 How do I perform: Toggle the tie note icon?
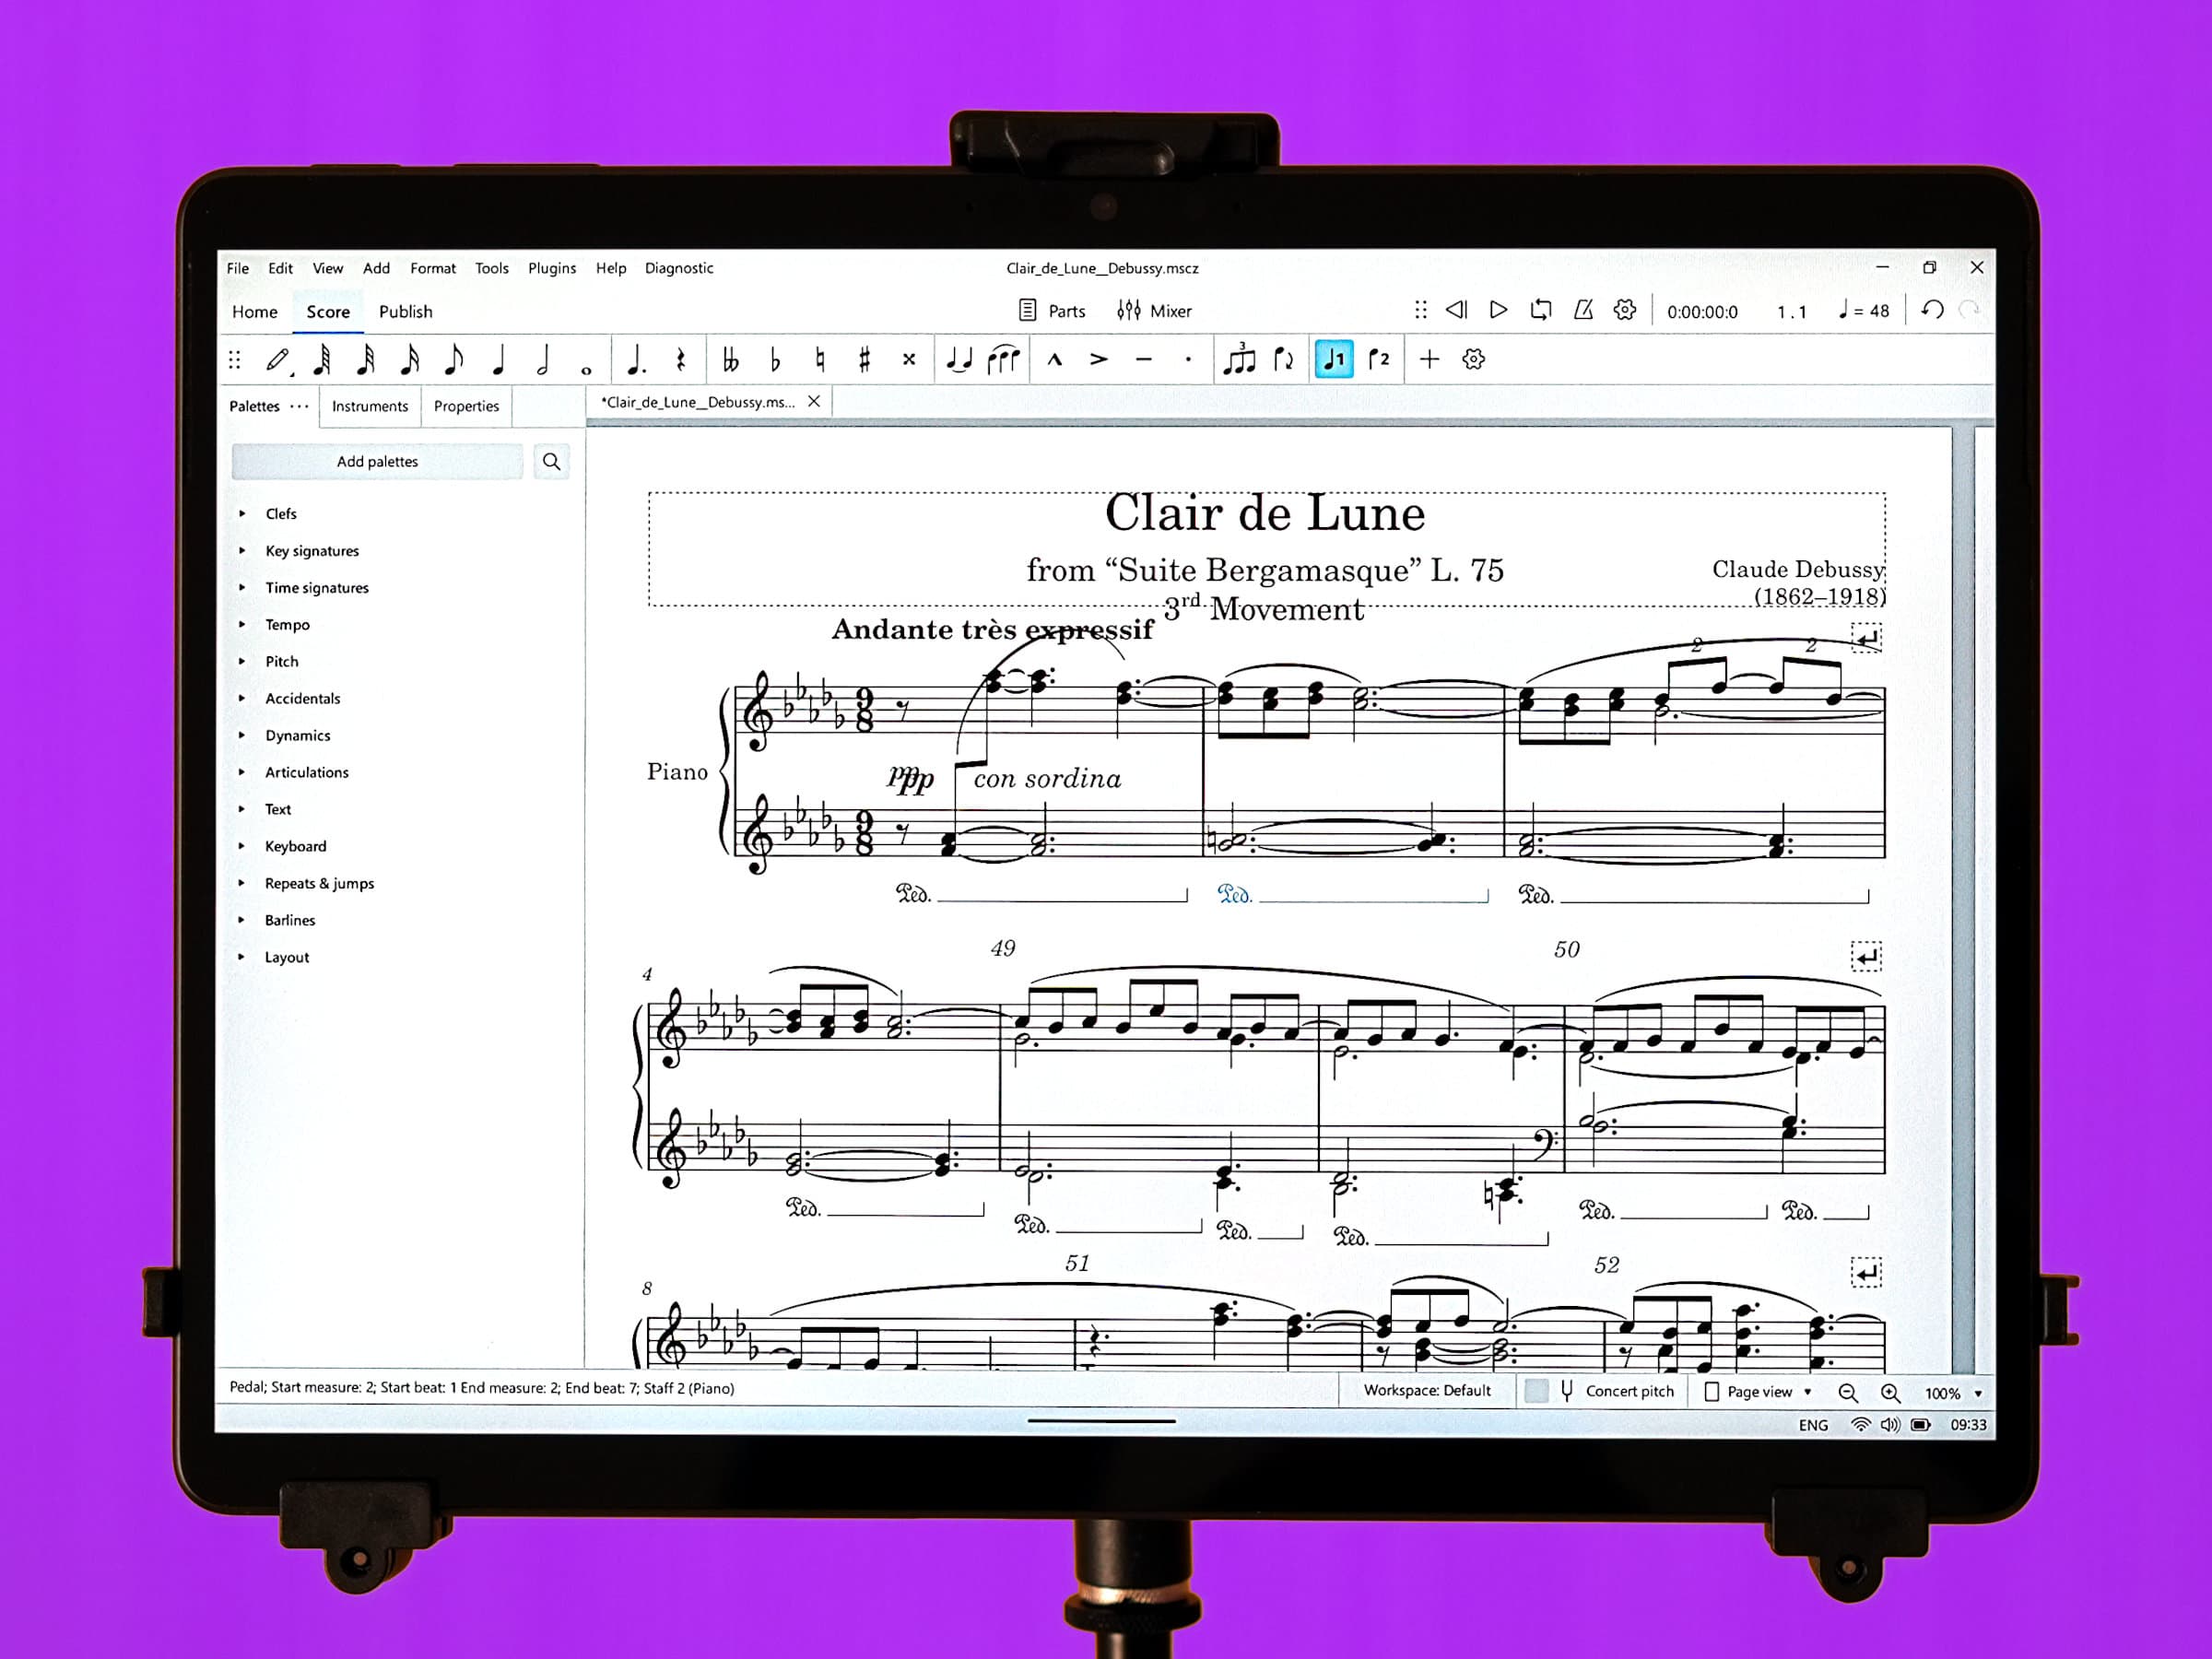coord(956,359)
